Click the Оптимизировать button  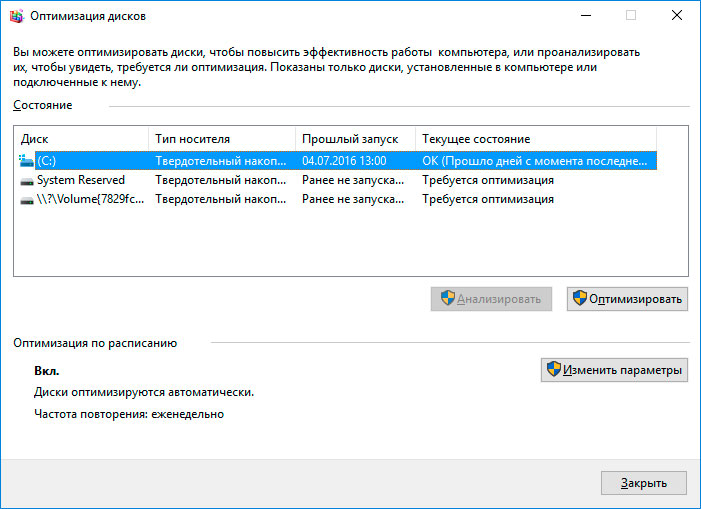(627, 299)
